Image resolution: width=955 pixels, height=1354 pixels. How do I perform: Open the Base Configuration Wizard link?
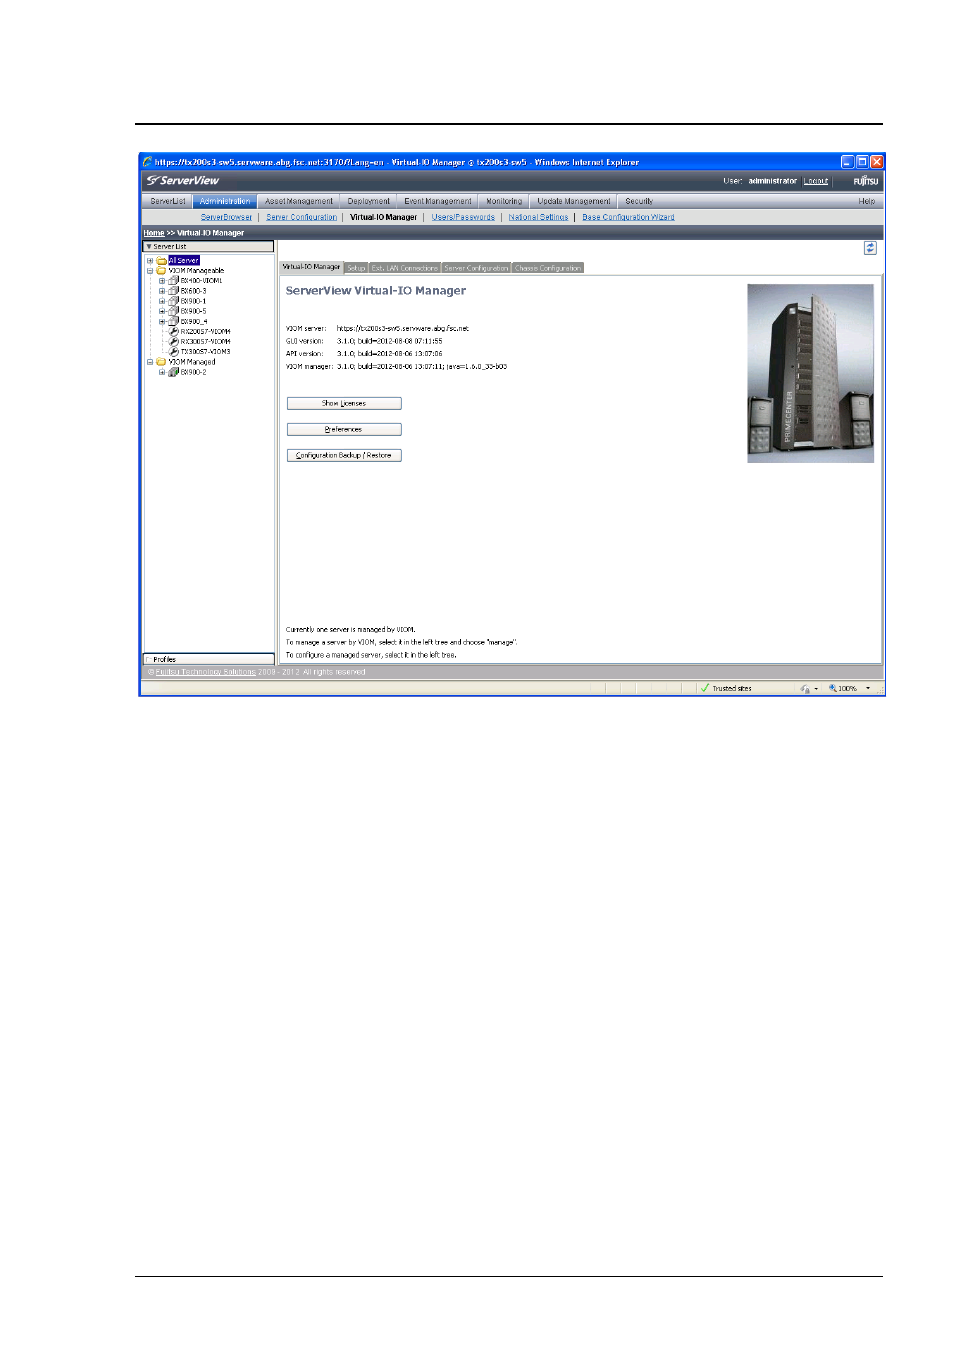pos(628,217)
